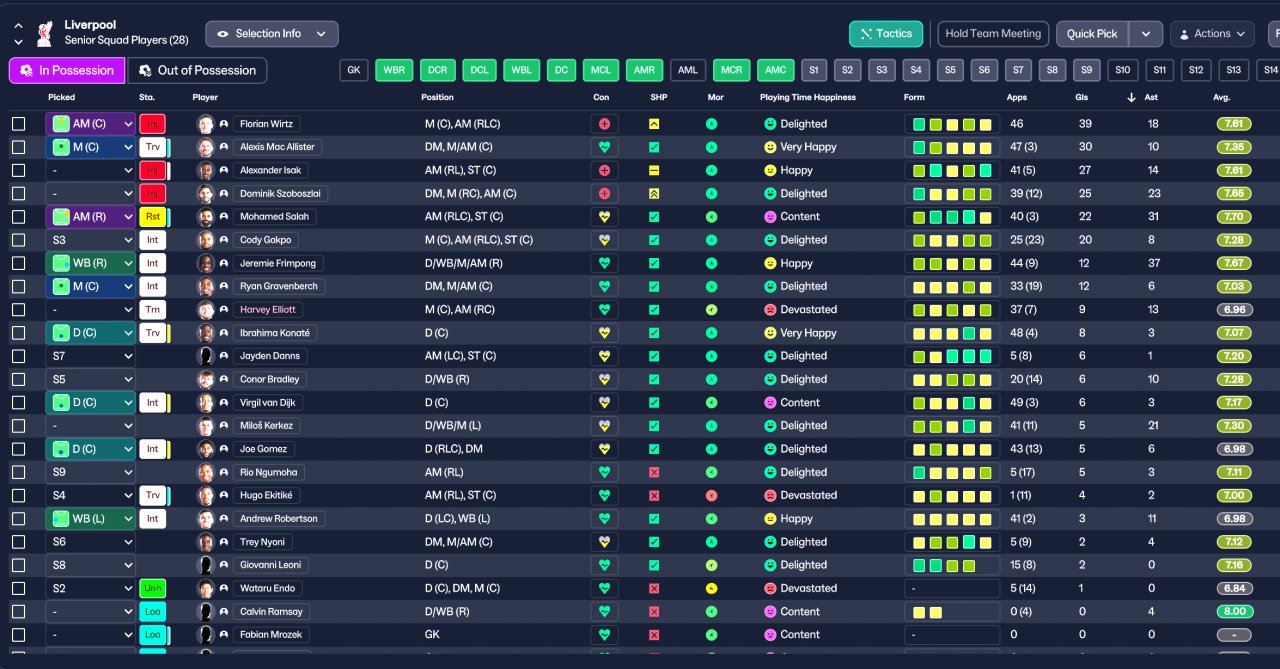Image resolution: width=1280 pixels, height=669 pixels.
Task: Sort by the Playing Time Happiness column
Action: [807, 98]
